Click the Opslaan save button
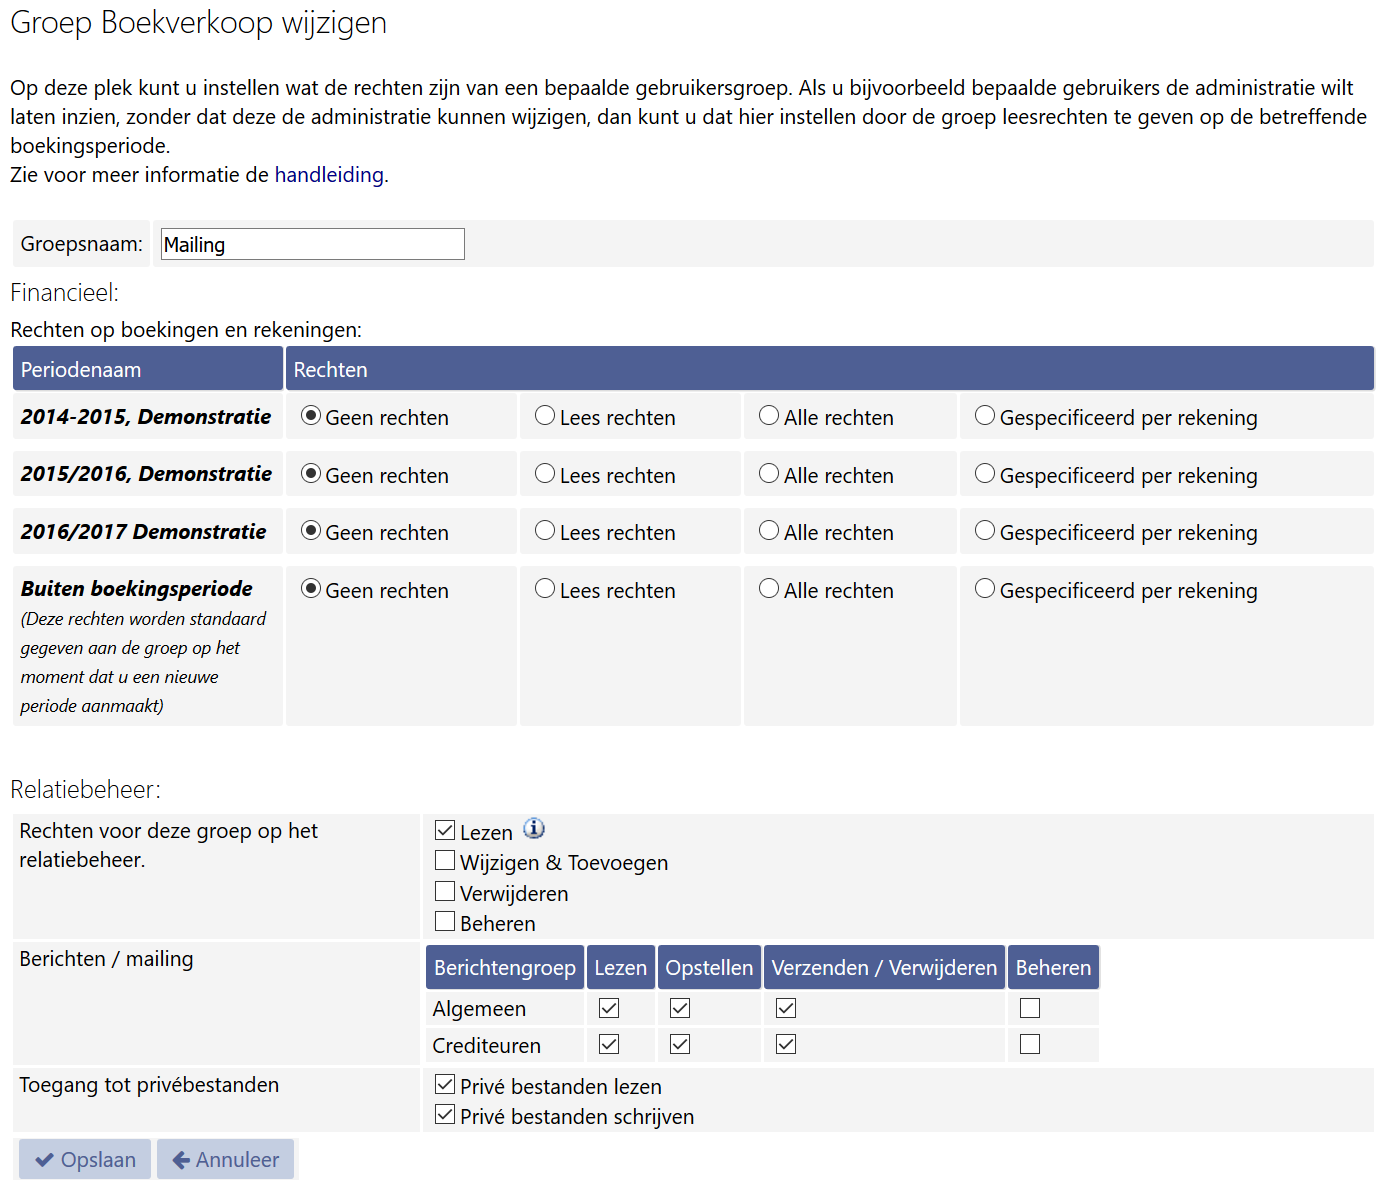This screenshot has width=1383, height=1191. tap(85, 1160)
